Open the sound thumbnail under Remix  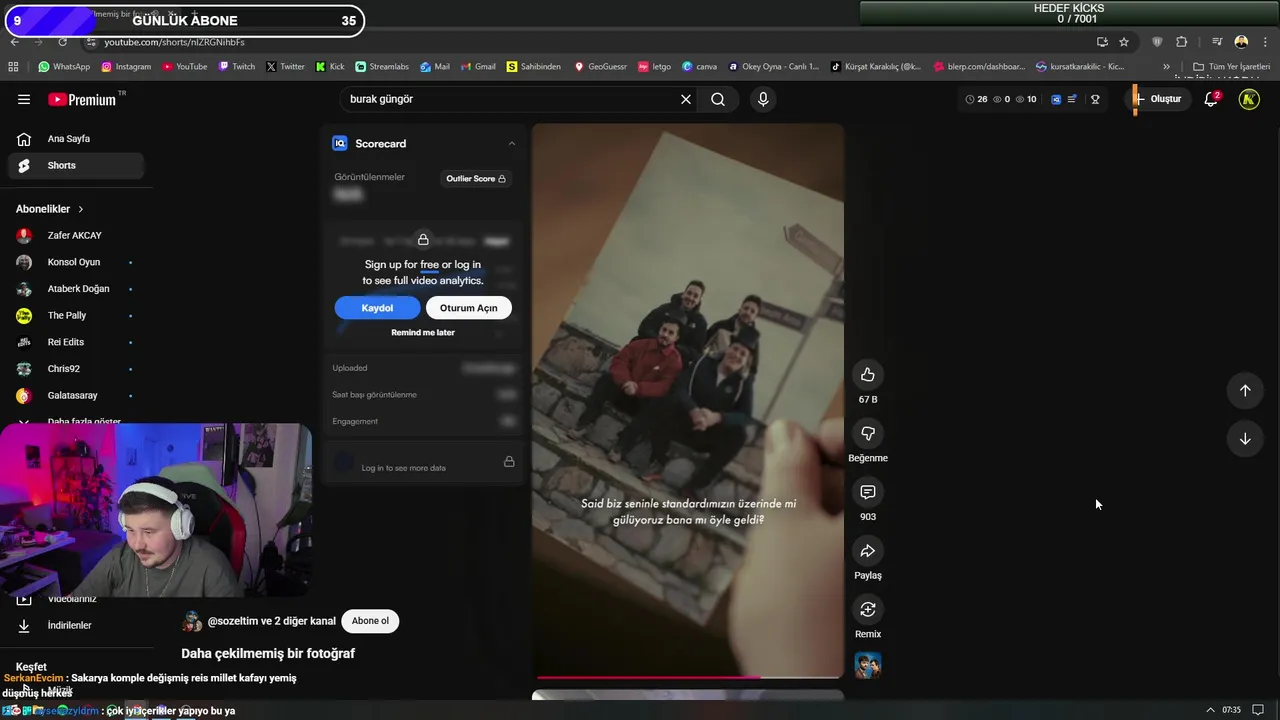coord(868,665)
